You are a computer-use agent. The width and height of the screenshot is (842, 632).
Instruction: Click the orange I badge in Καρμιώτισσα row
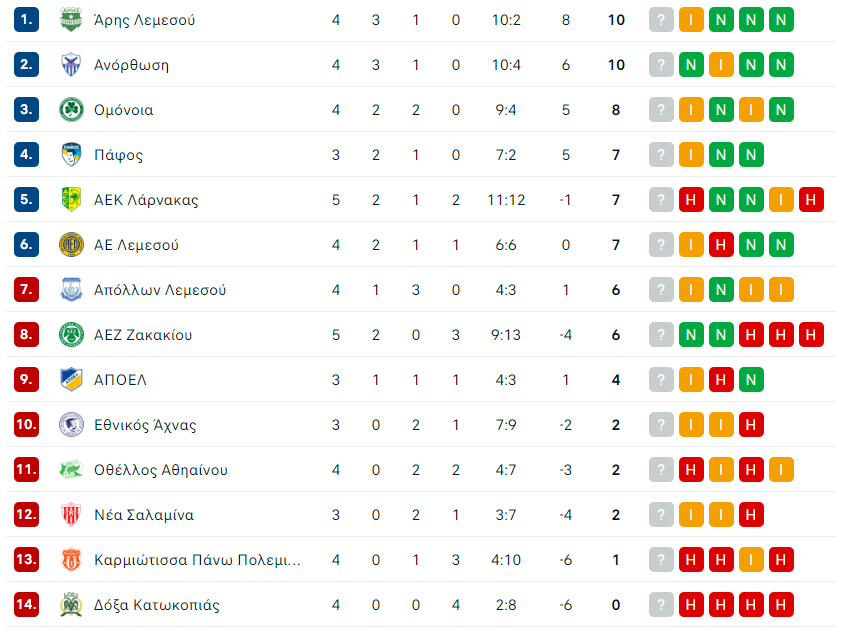(x=751, y=560)
